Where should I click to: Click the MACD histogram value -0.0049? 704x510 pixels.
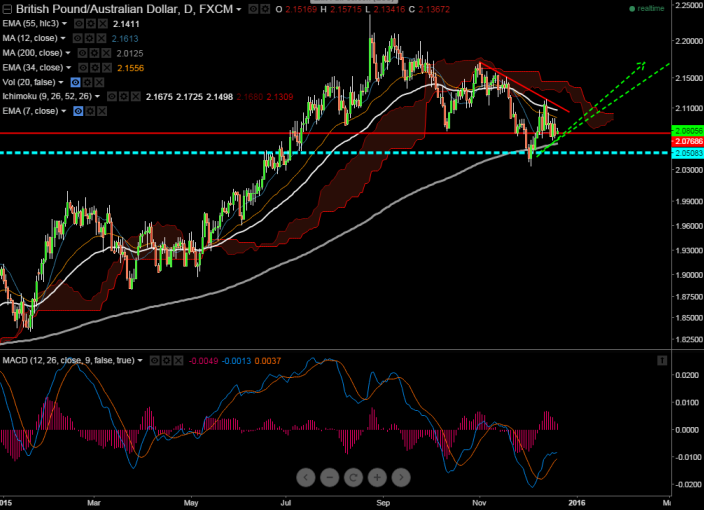[x=203, y=361]
